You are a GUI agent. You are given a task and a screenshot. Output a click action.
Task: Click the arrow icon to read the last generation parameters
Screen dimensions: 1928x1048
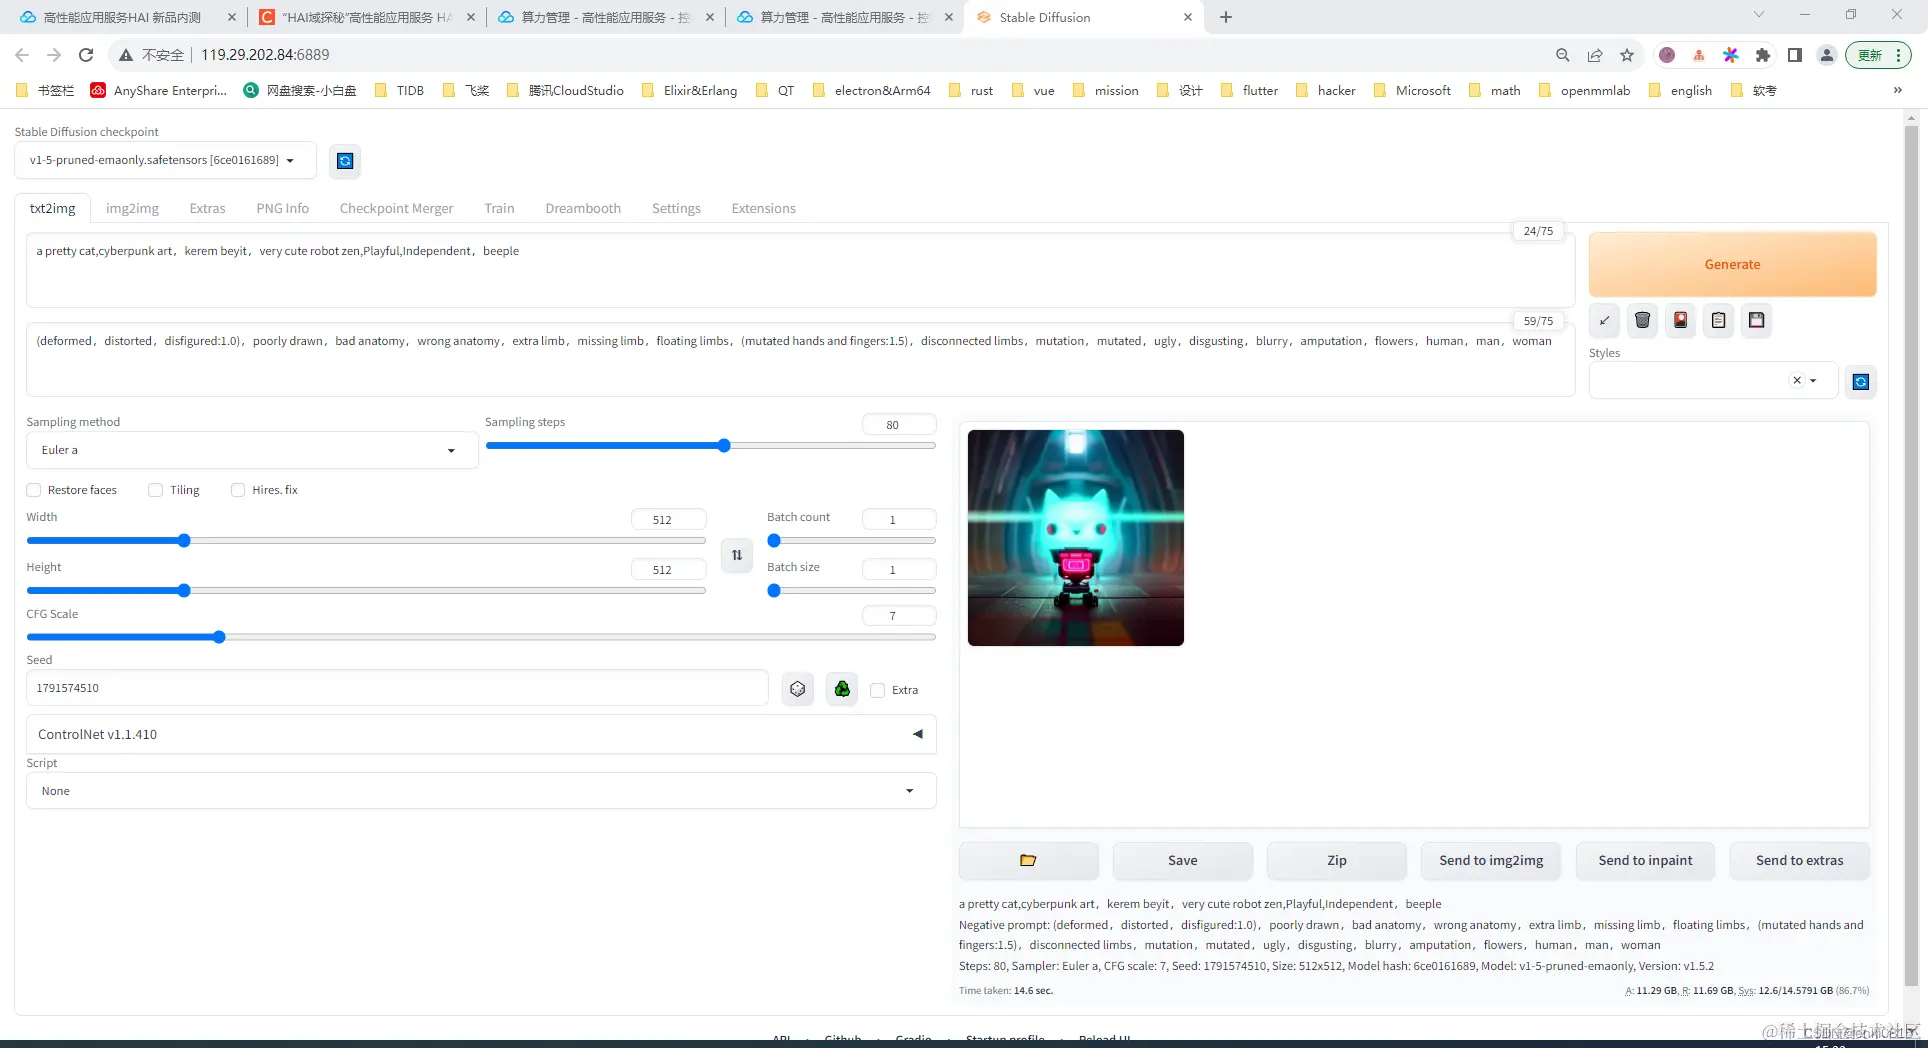1604,320
